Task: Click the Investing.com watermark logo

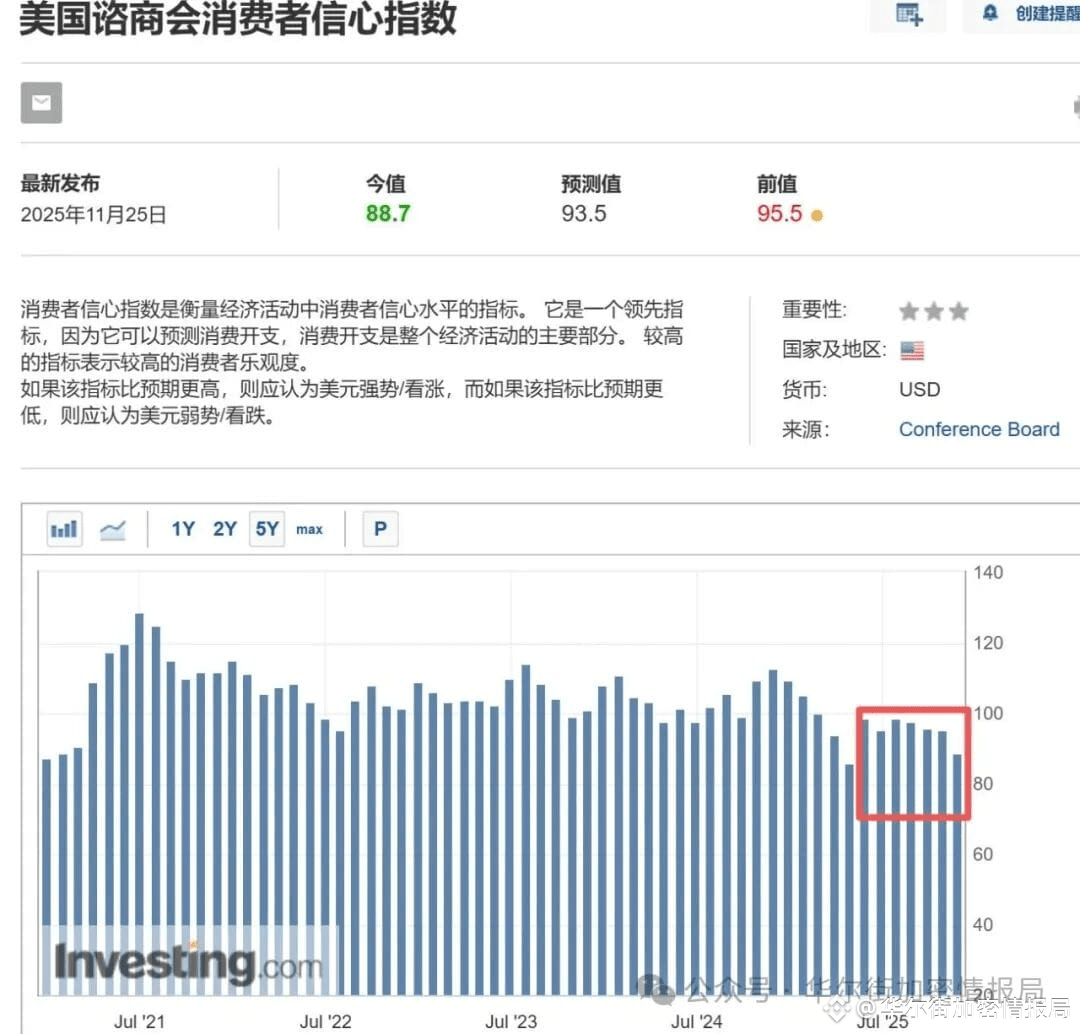Action: (180, 961)
